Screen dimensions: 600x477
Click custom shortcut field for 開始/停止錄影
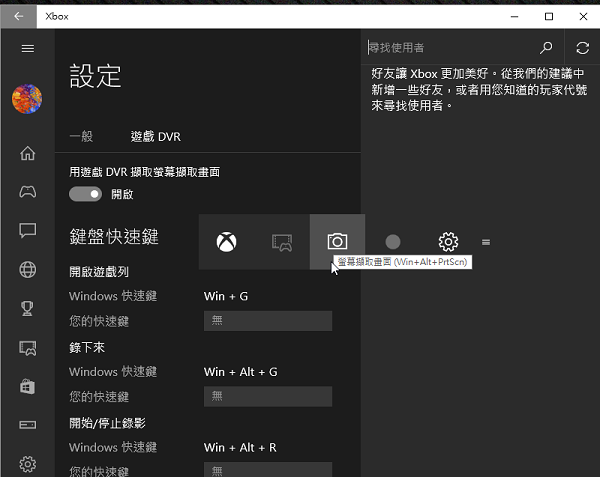pyautogui.click(x=268, y=470)
